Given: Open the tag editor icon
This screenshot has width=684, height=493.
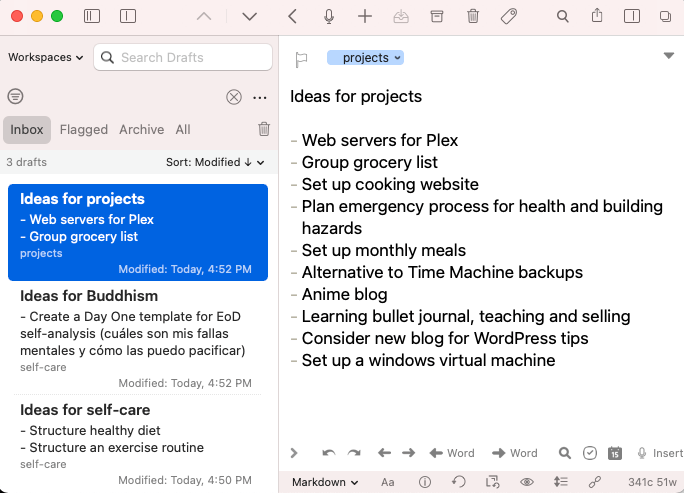Looking at the screenshot, I should click(509, 17).
